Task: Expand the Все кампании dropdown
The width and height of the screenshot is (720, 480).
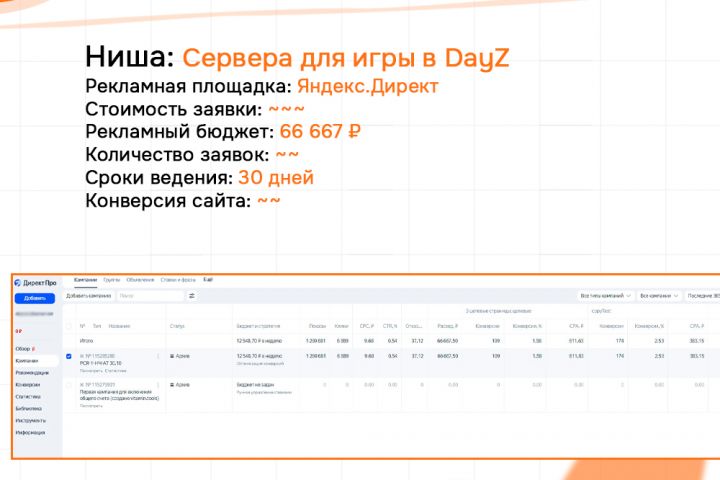Action: click(659, 296)
